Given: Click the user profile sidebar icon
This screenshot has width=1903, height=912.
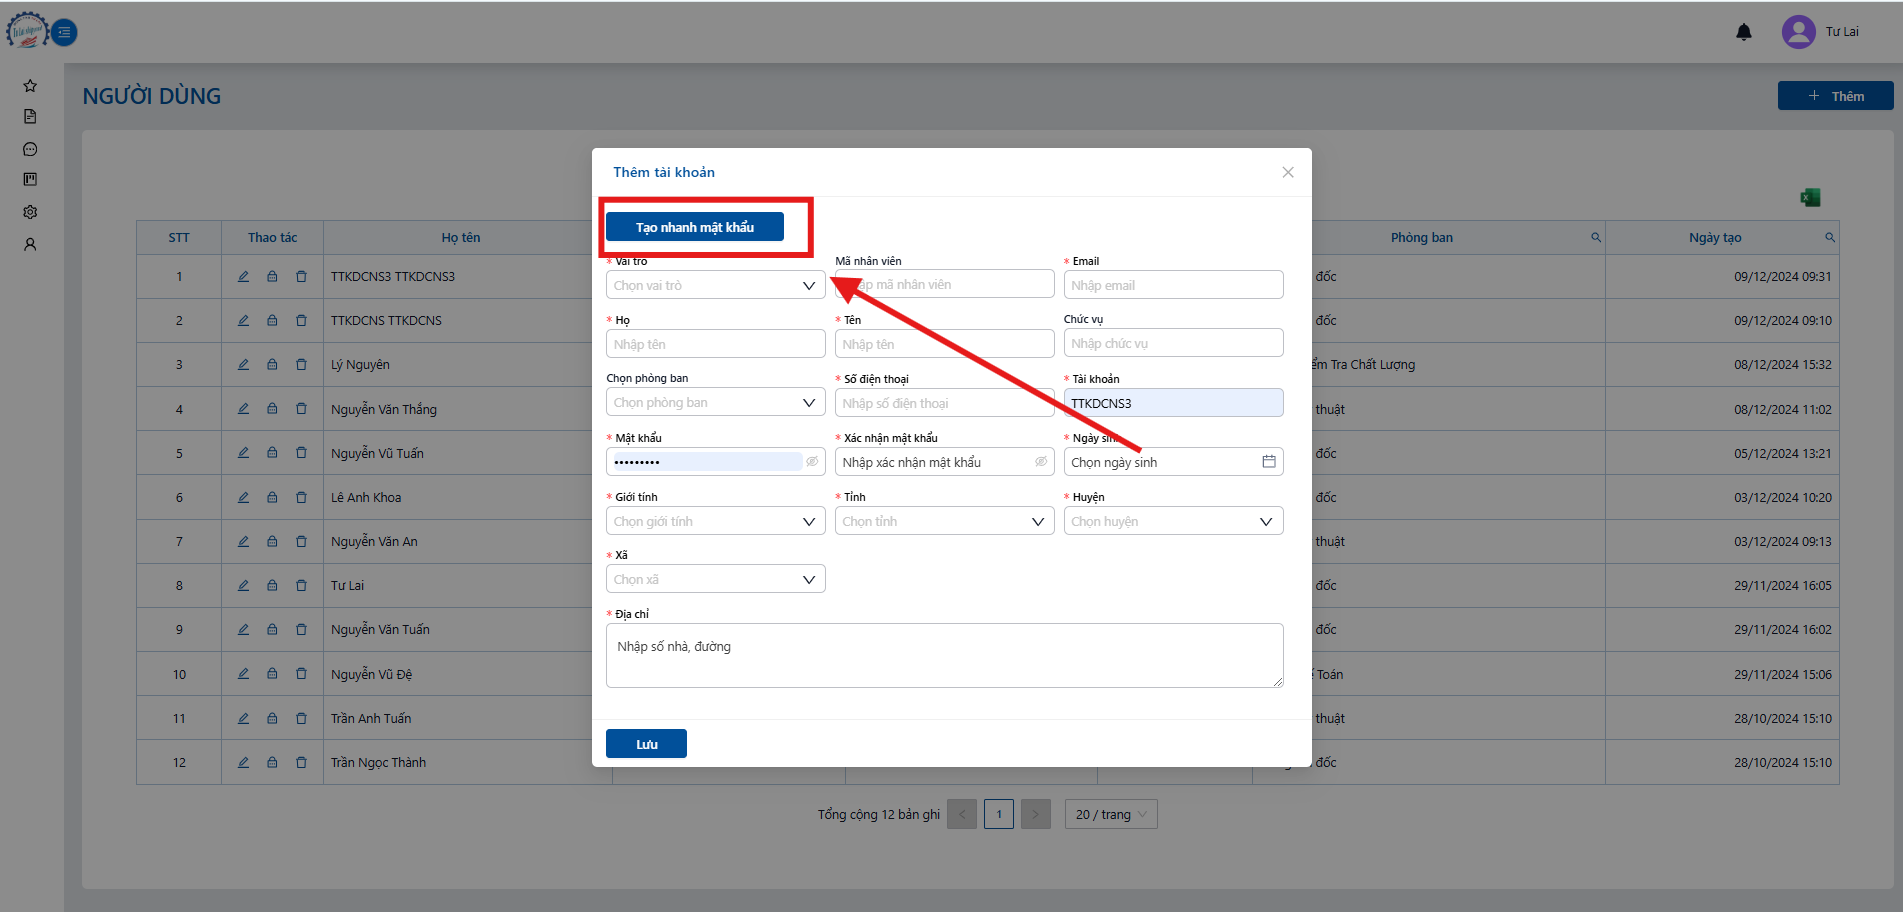Looking at the screenshot, I should (30, 244).
